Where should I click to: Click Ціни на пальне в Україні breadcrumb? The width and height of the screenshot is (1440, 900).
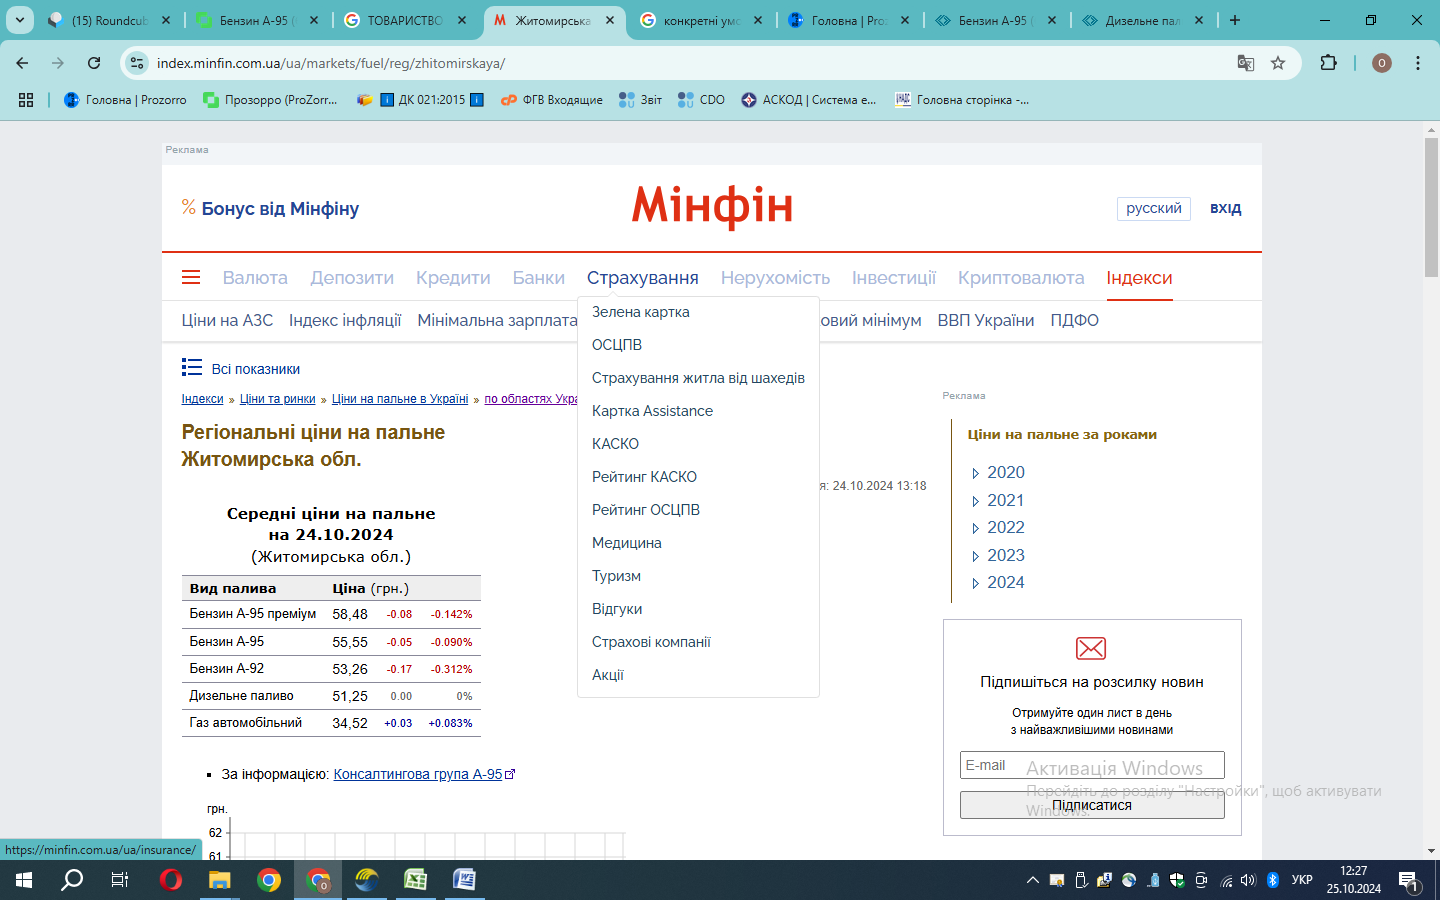pos(400,399)
